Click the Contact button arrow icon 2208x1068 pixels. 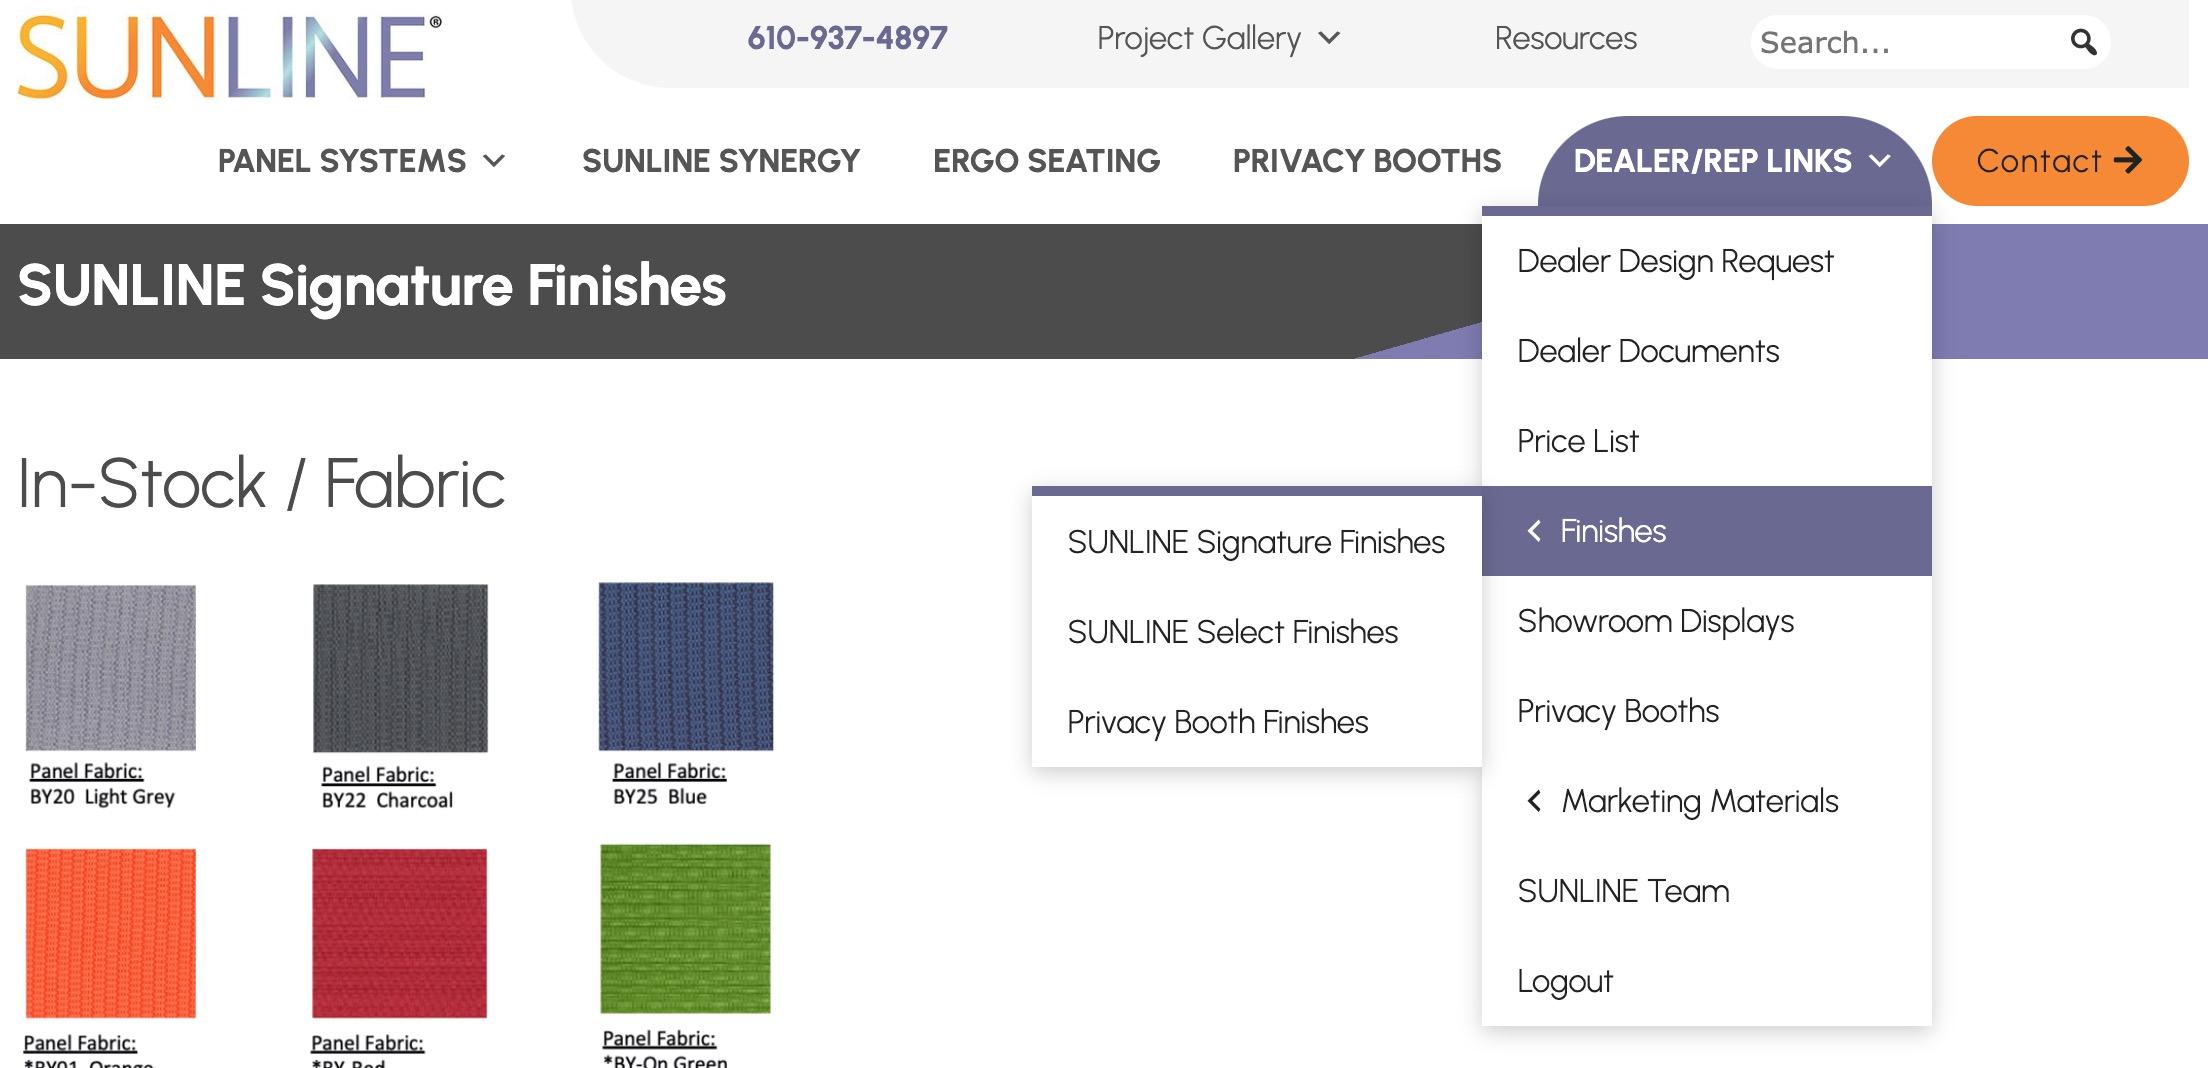click(2128, 160)
